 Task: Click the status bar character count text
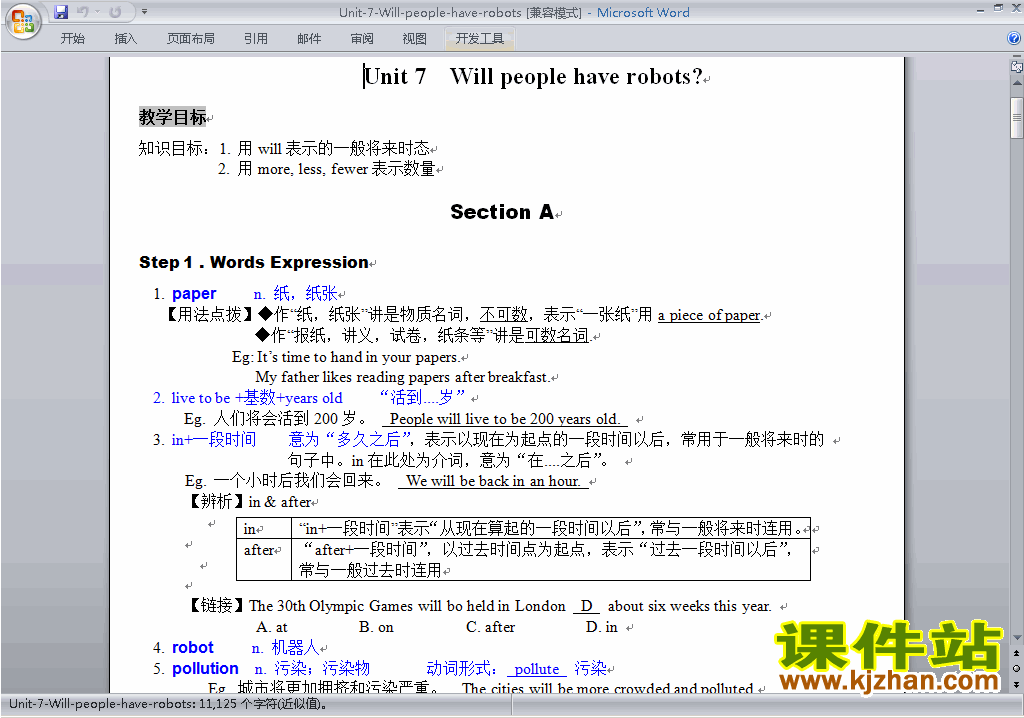click(x=168, y=704)
